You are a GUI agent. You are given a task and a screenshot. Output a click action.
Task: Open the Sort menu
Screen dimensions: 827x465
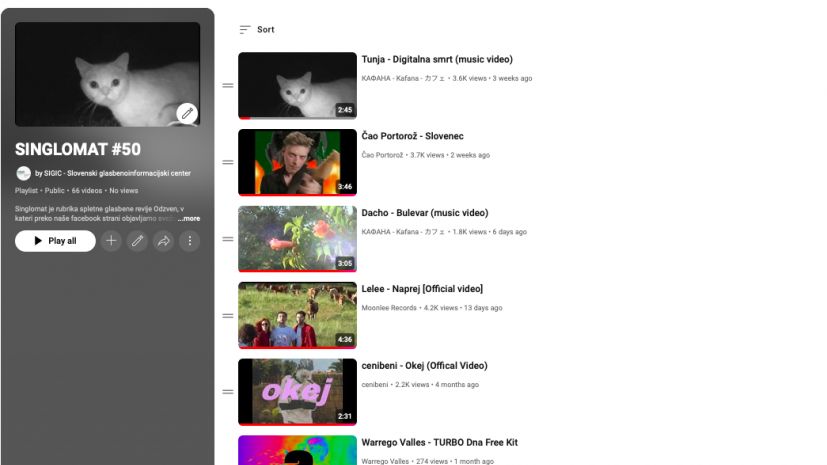tap(257, 30)
